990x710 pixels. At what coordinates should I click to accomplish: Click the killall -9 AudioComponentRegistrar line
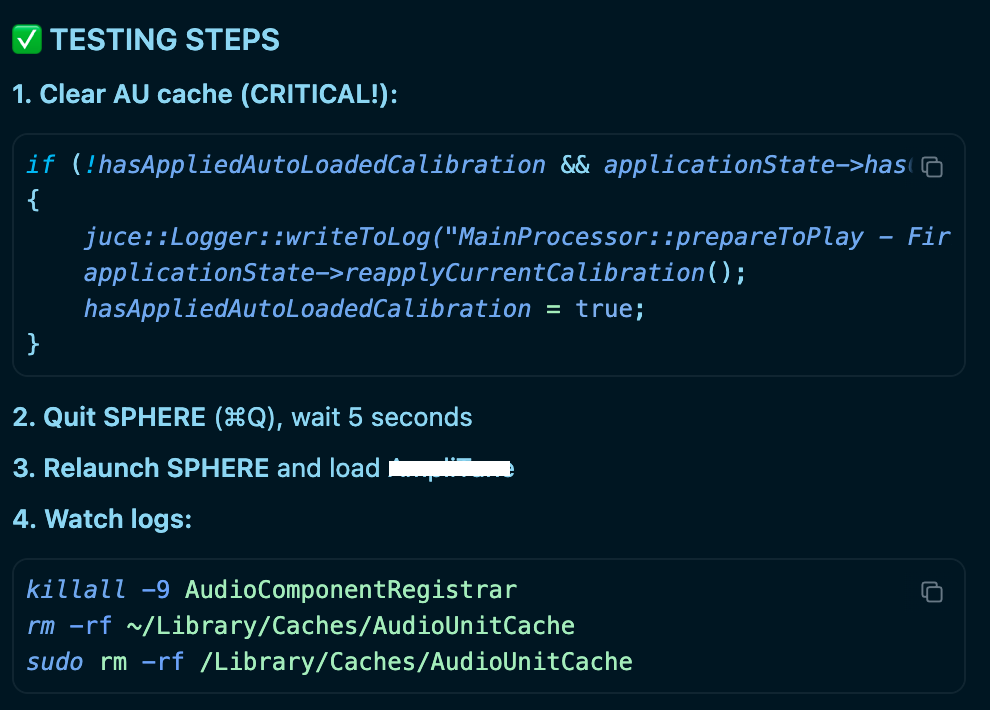272,590
